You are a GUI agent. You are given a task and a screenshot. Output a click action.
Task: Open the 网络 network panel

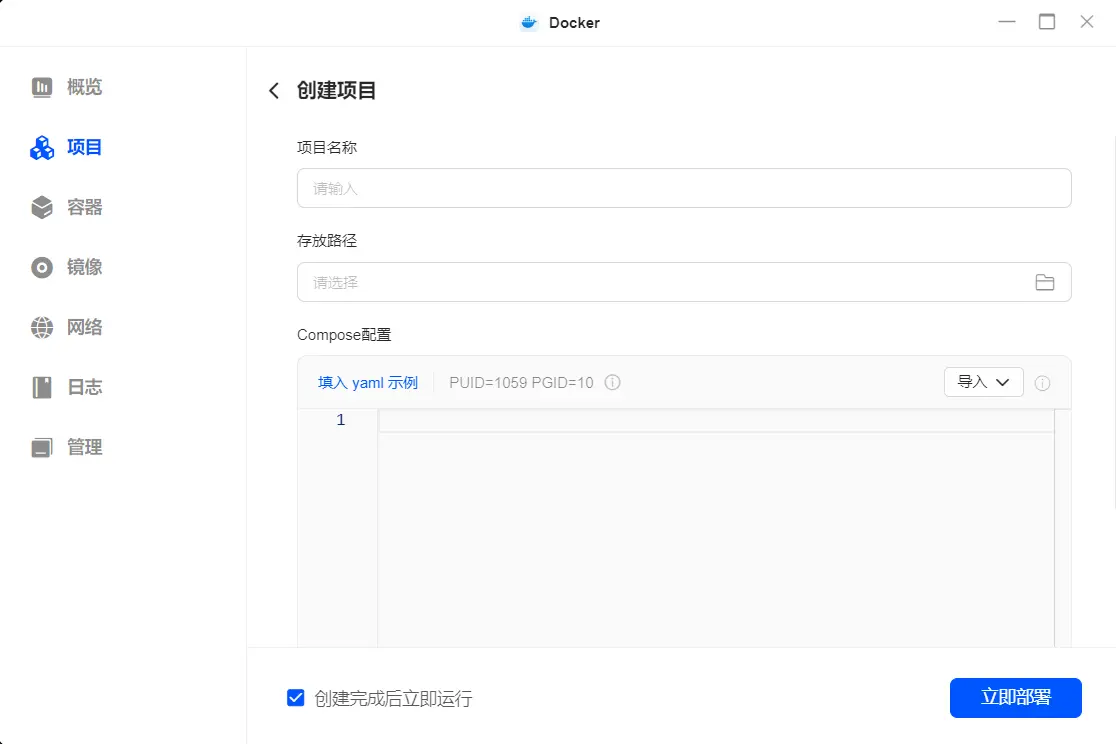(x=65, y=327)
